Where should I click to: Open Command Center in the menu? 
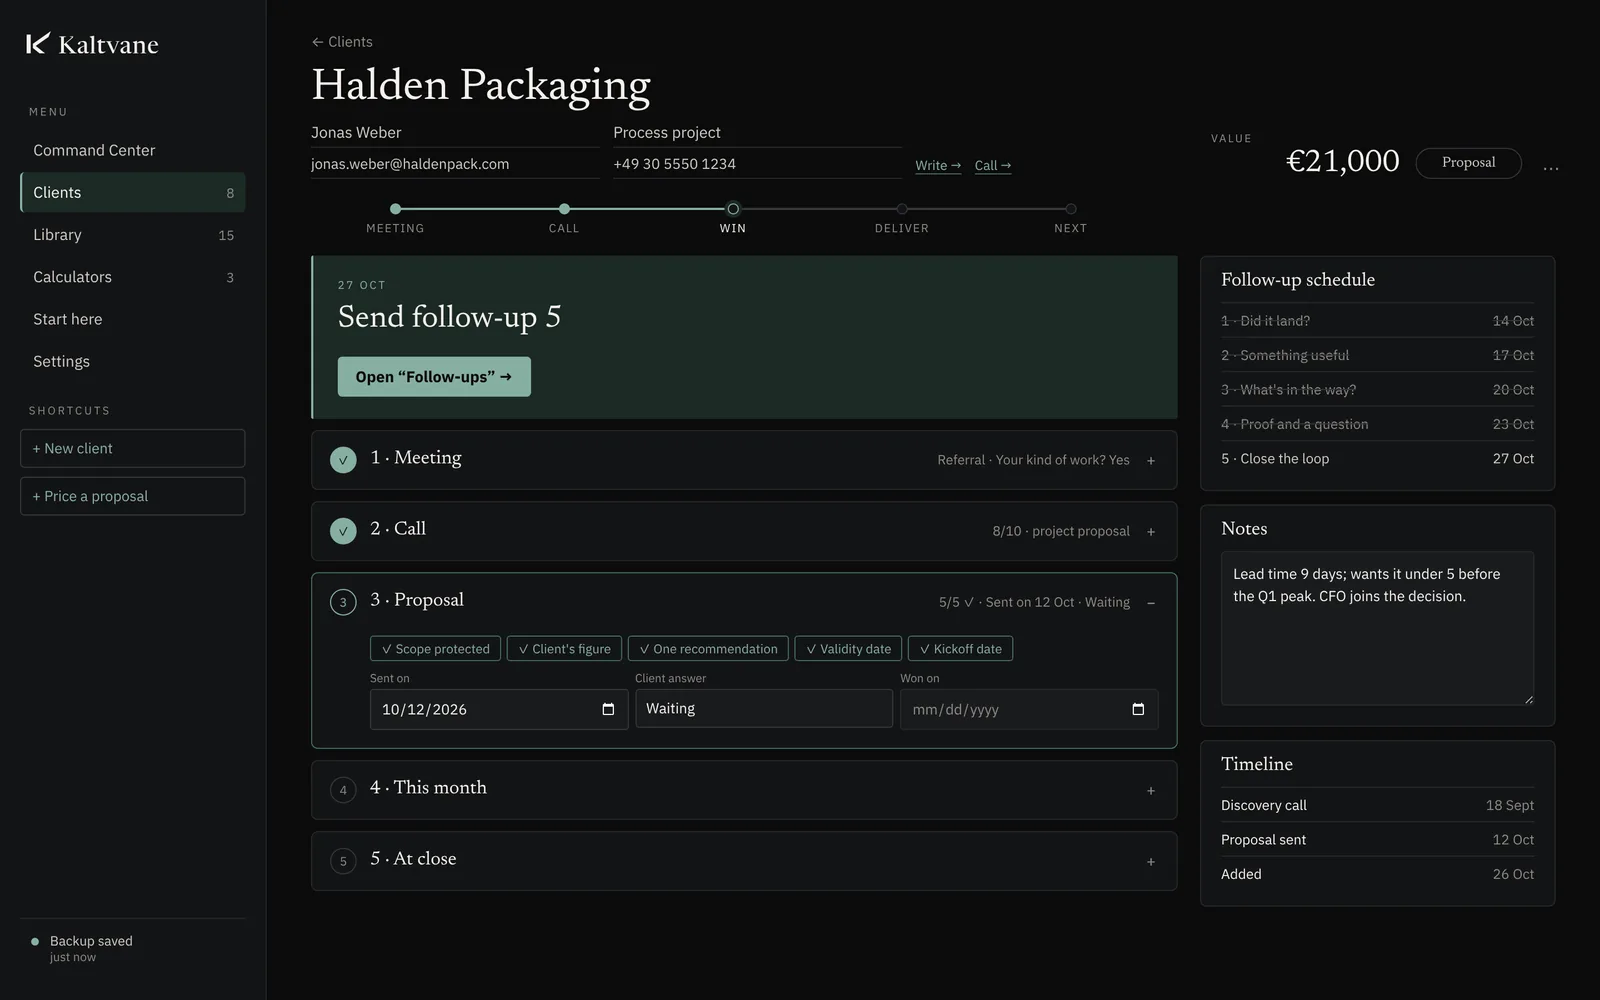tap(132, 150)
